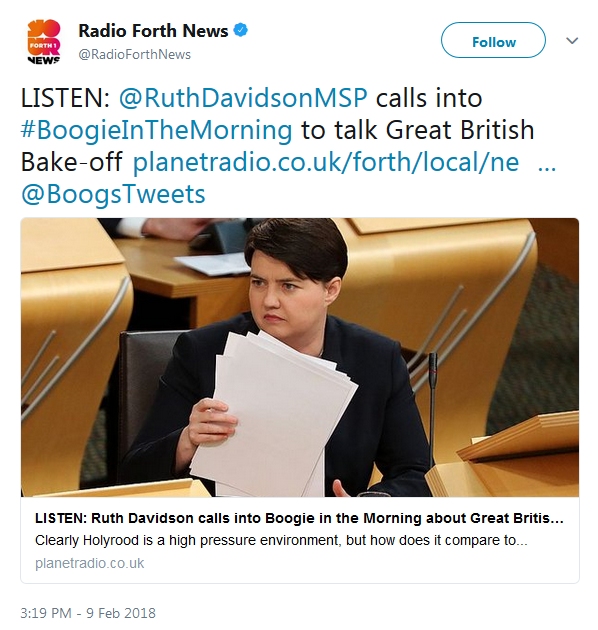Screen dimensions: 598x630
Task: Click the blue verified badge icon
Action: (x=241, y=30)
